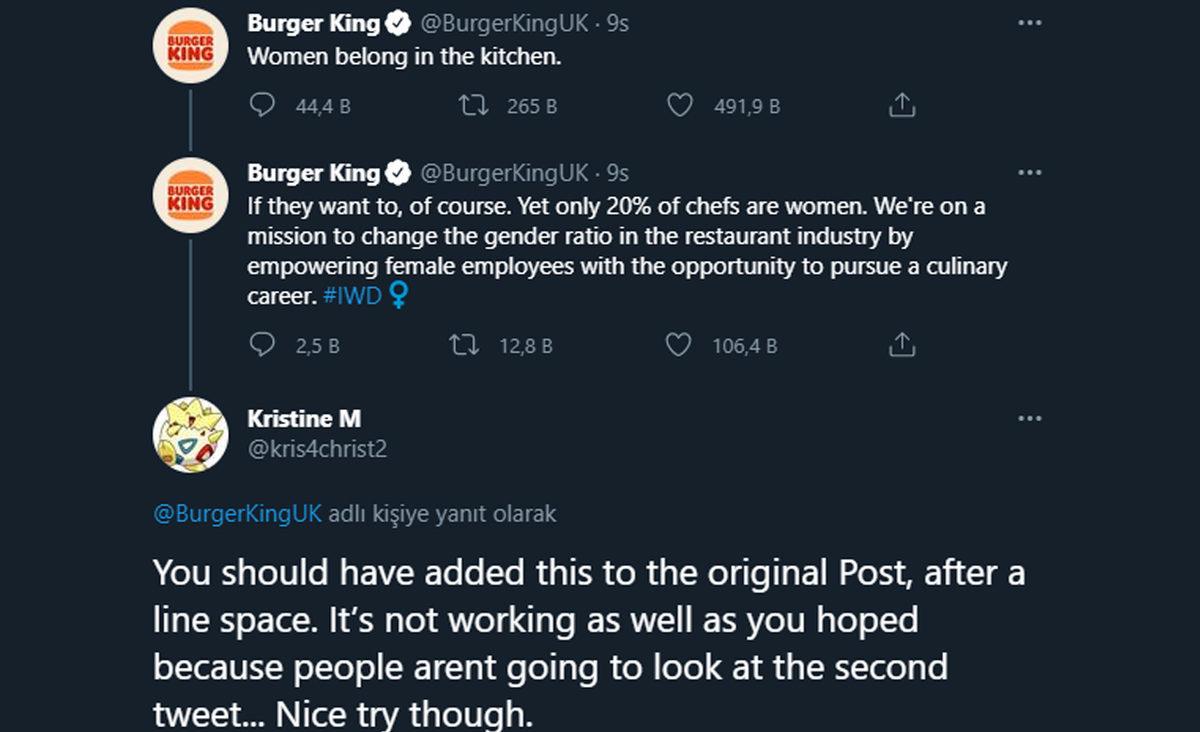Screen dimensions: 1200x732
Task: Reply to the "Women belong in the kitchen" tweet
Action: coord(262,105)
